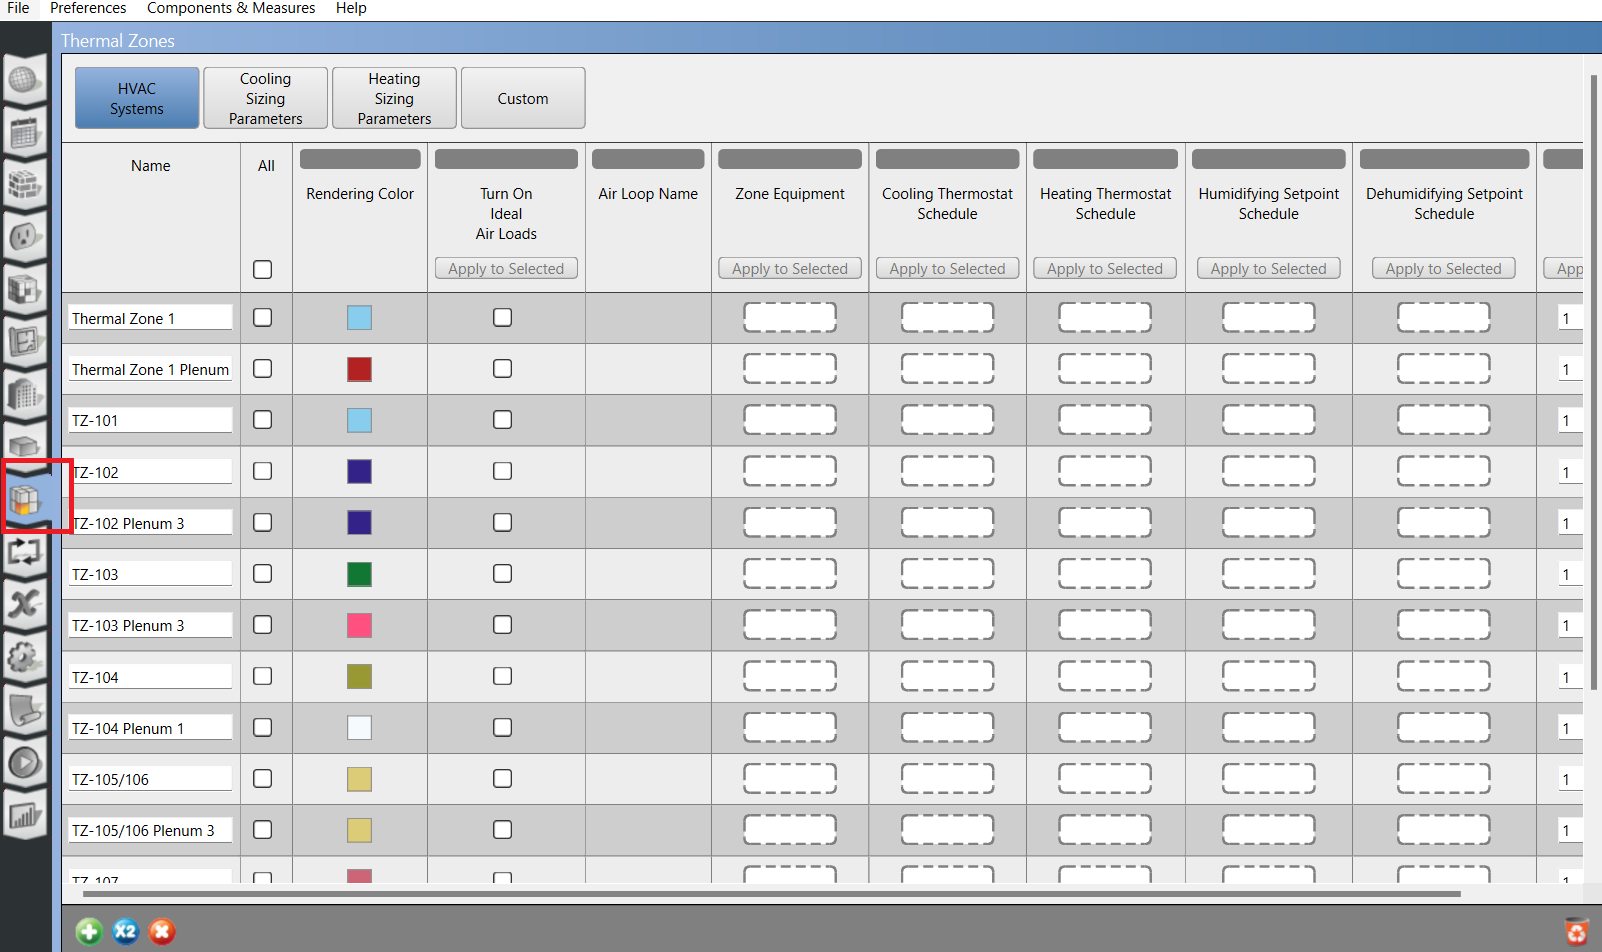Open the Output Variables tab

click(25, 604)
